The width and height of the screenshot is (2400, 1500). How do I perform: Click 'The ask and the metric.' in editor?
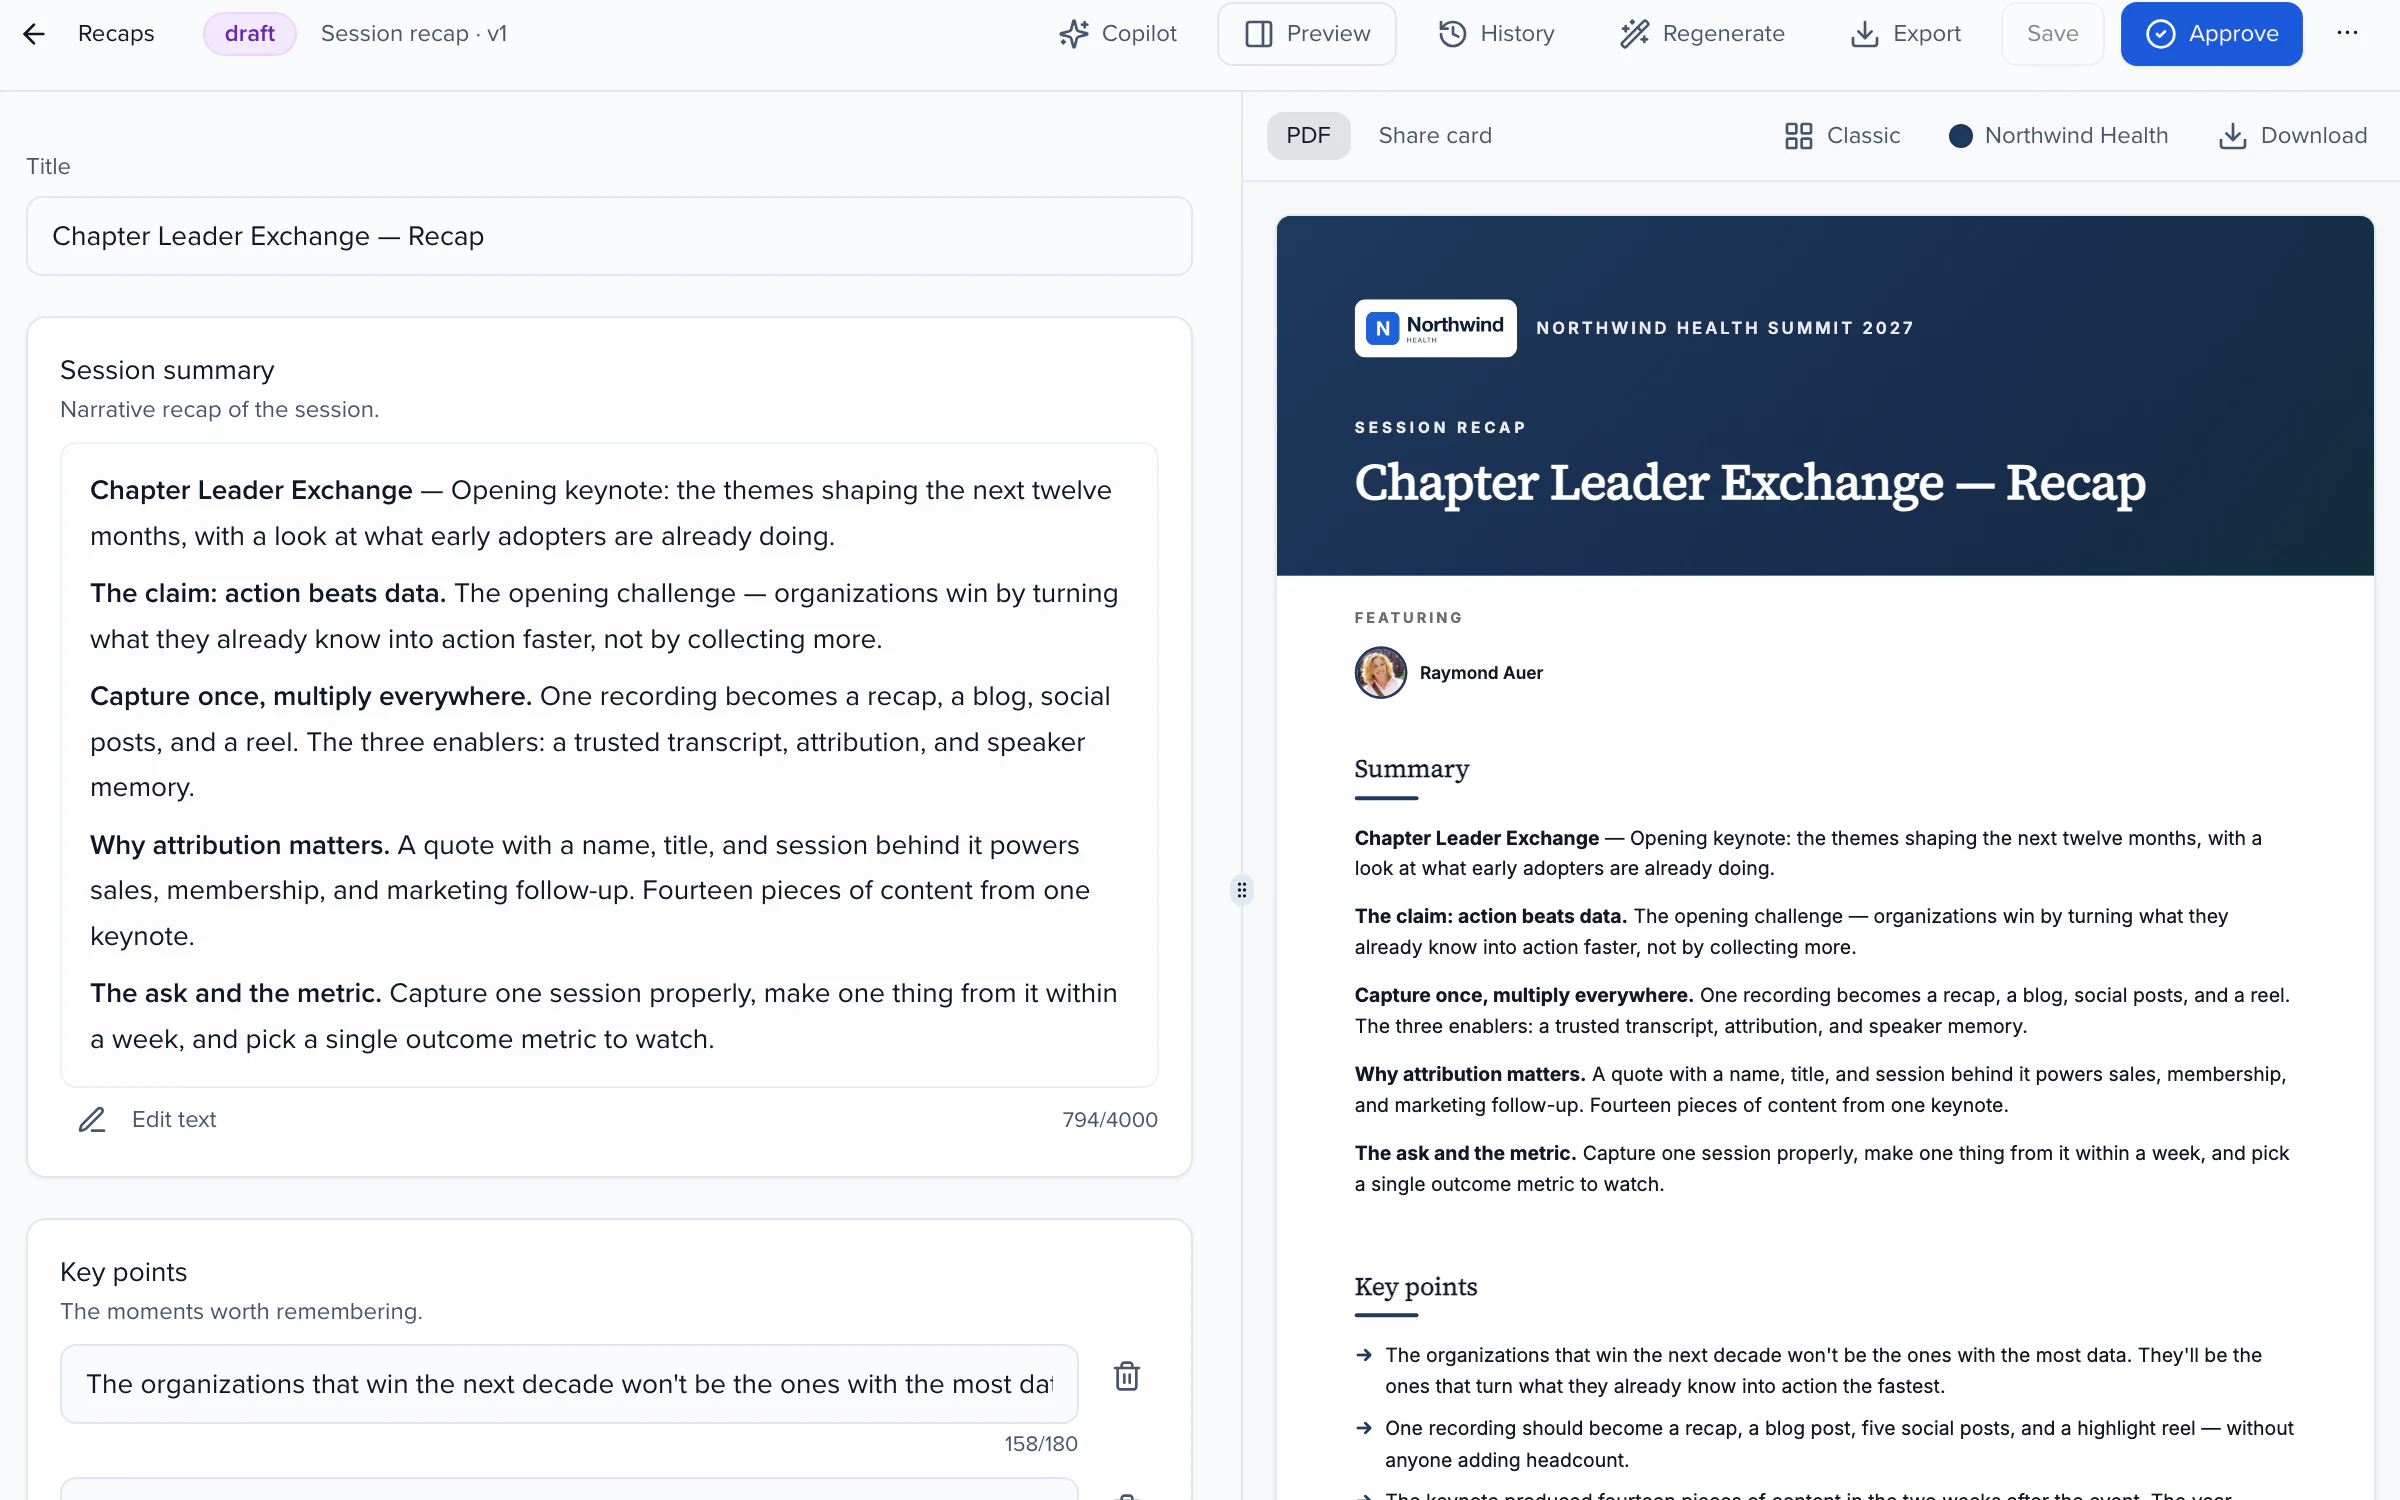click(x=236, y=993)
